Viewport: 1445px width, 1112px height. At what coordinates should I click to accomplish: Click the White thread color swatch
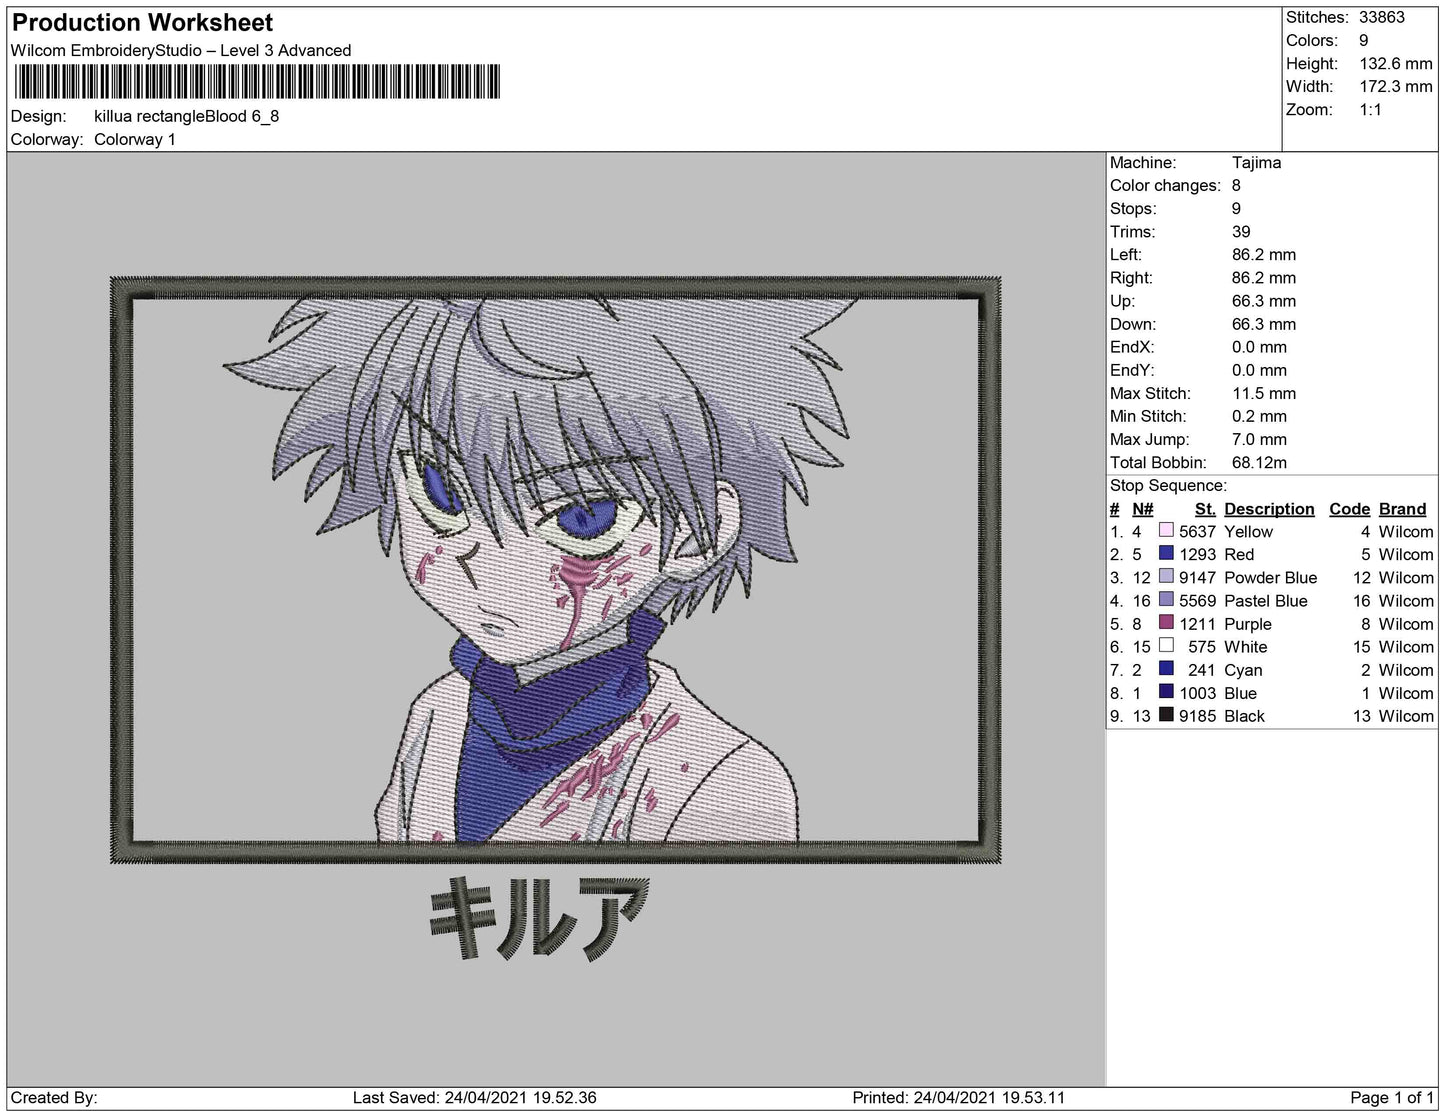tap(1166, 646)
